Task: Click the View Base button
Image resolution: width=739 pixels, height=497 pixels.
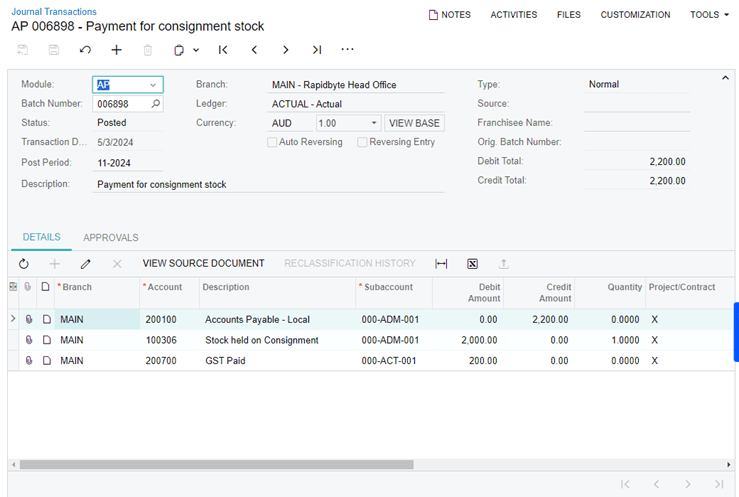Action: [x=414, y=123]
